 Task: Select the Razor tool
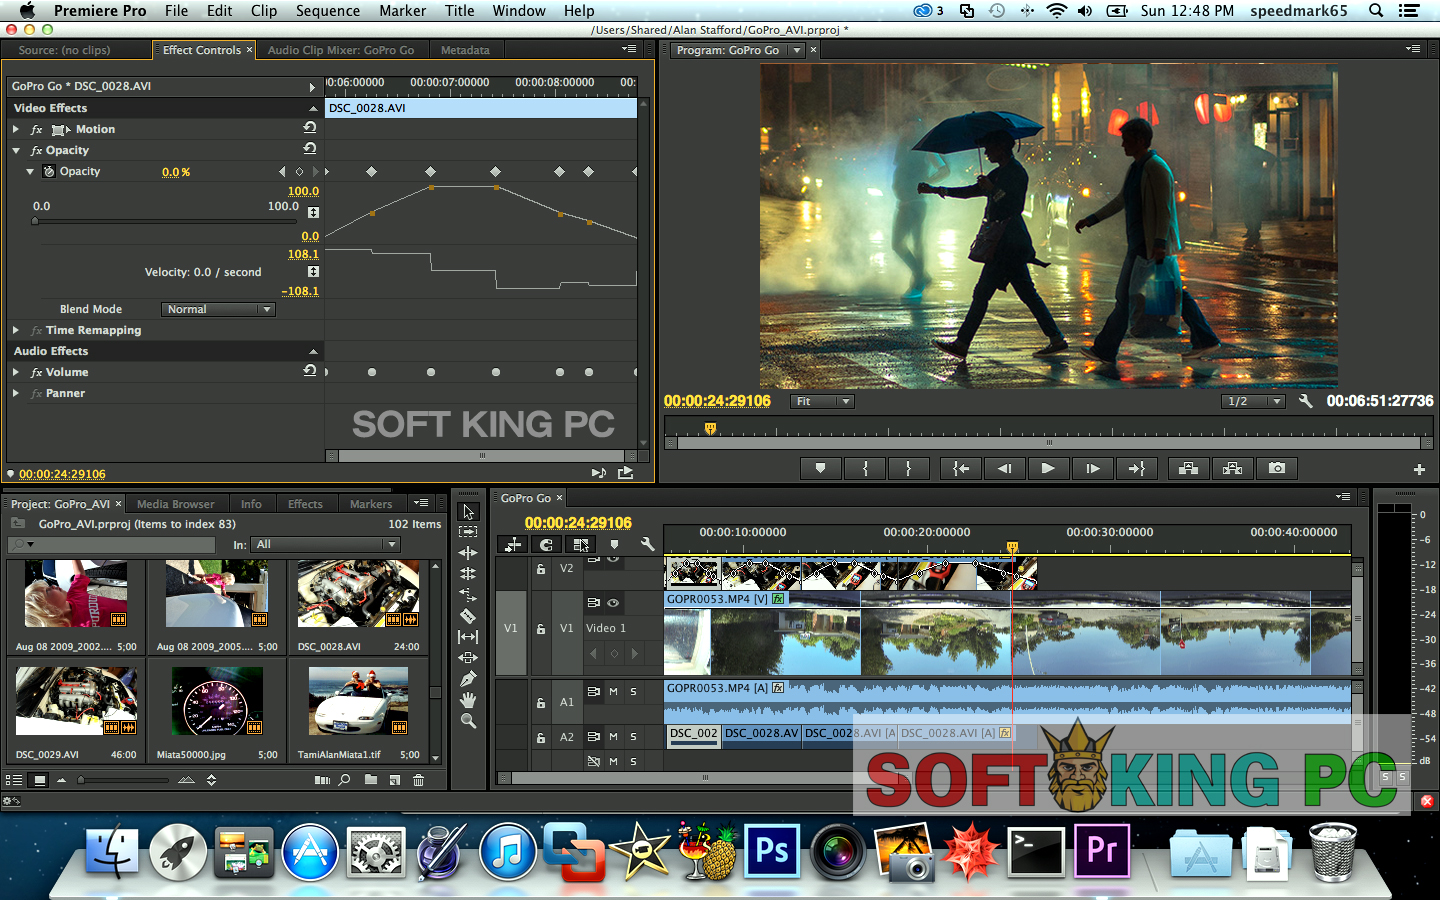[468, 616]
